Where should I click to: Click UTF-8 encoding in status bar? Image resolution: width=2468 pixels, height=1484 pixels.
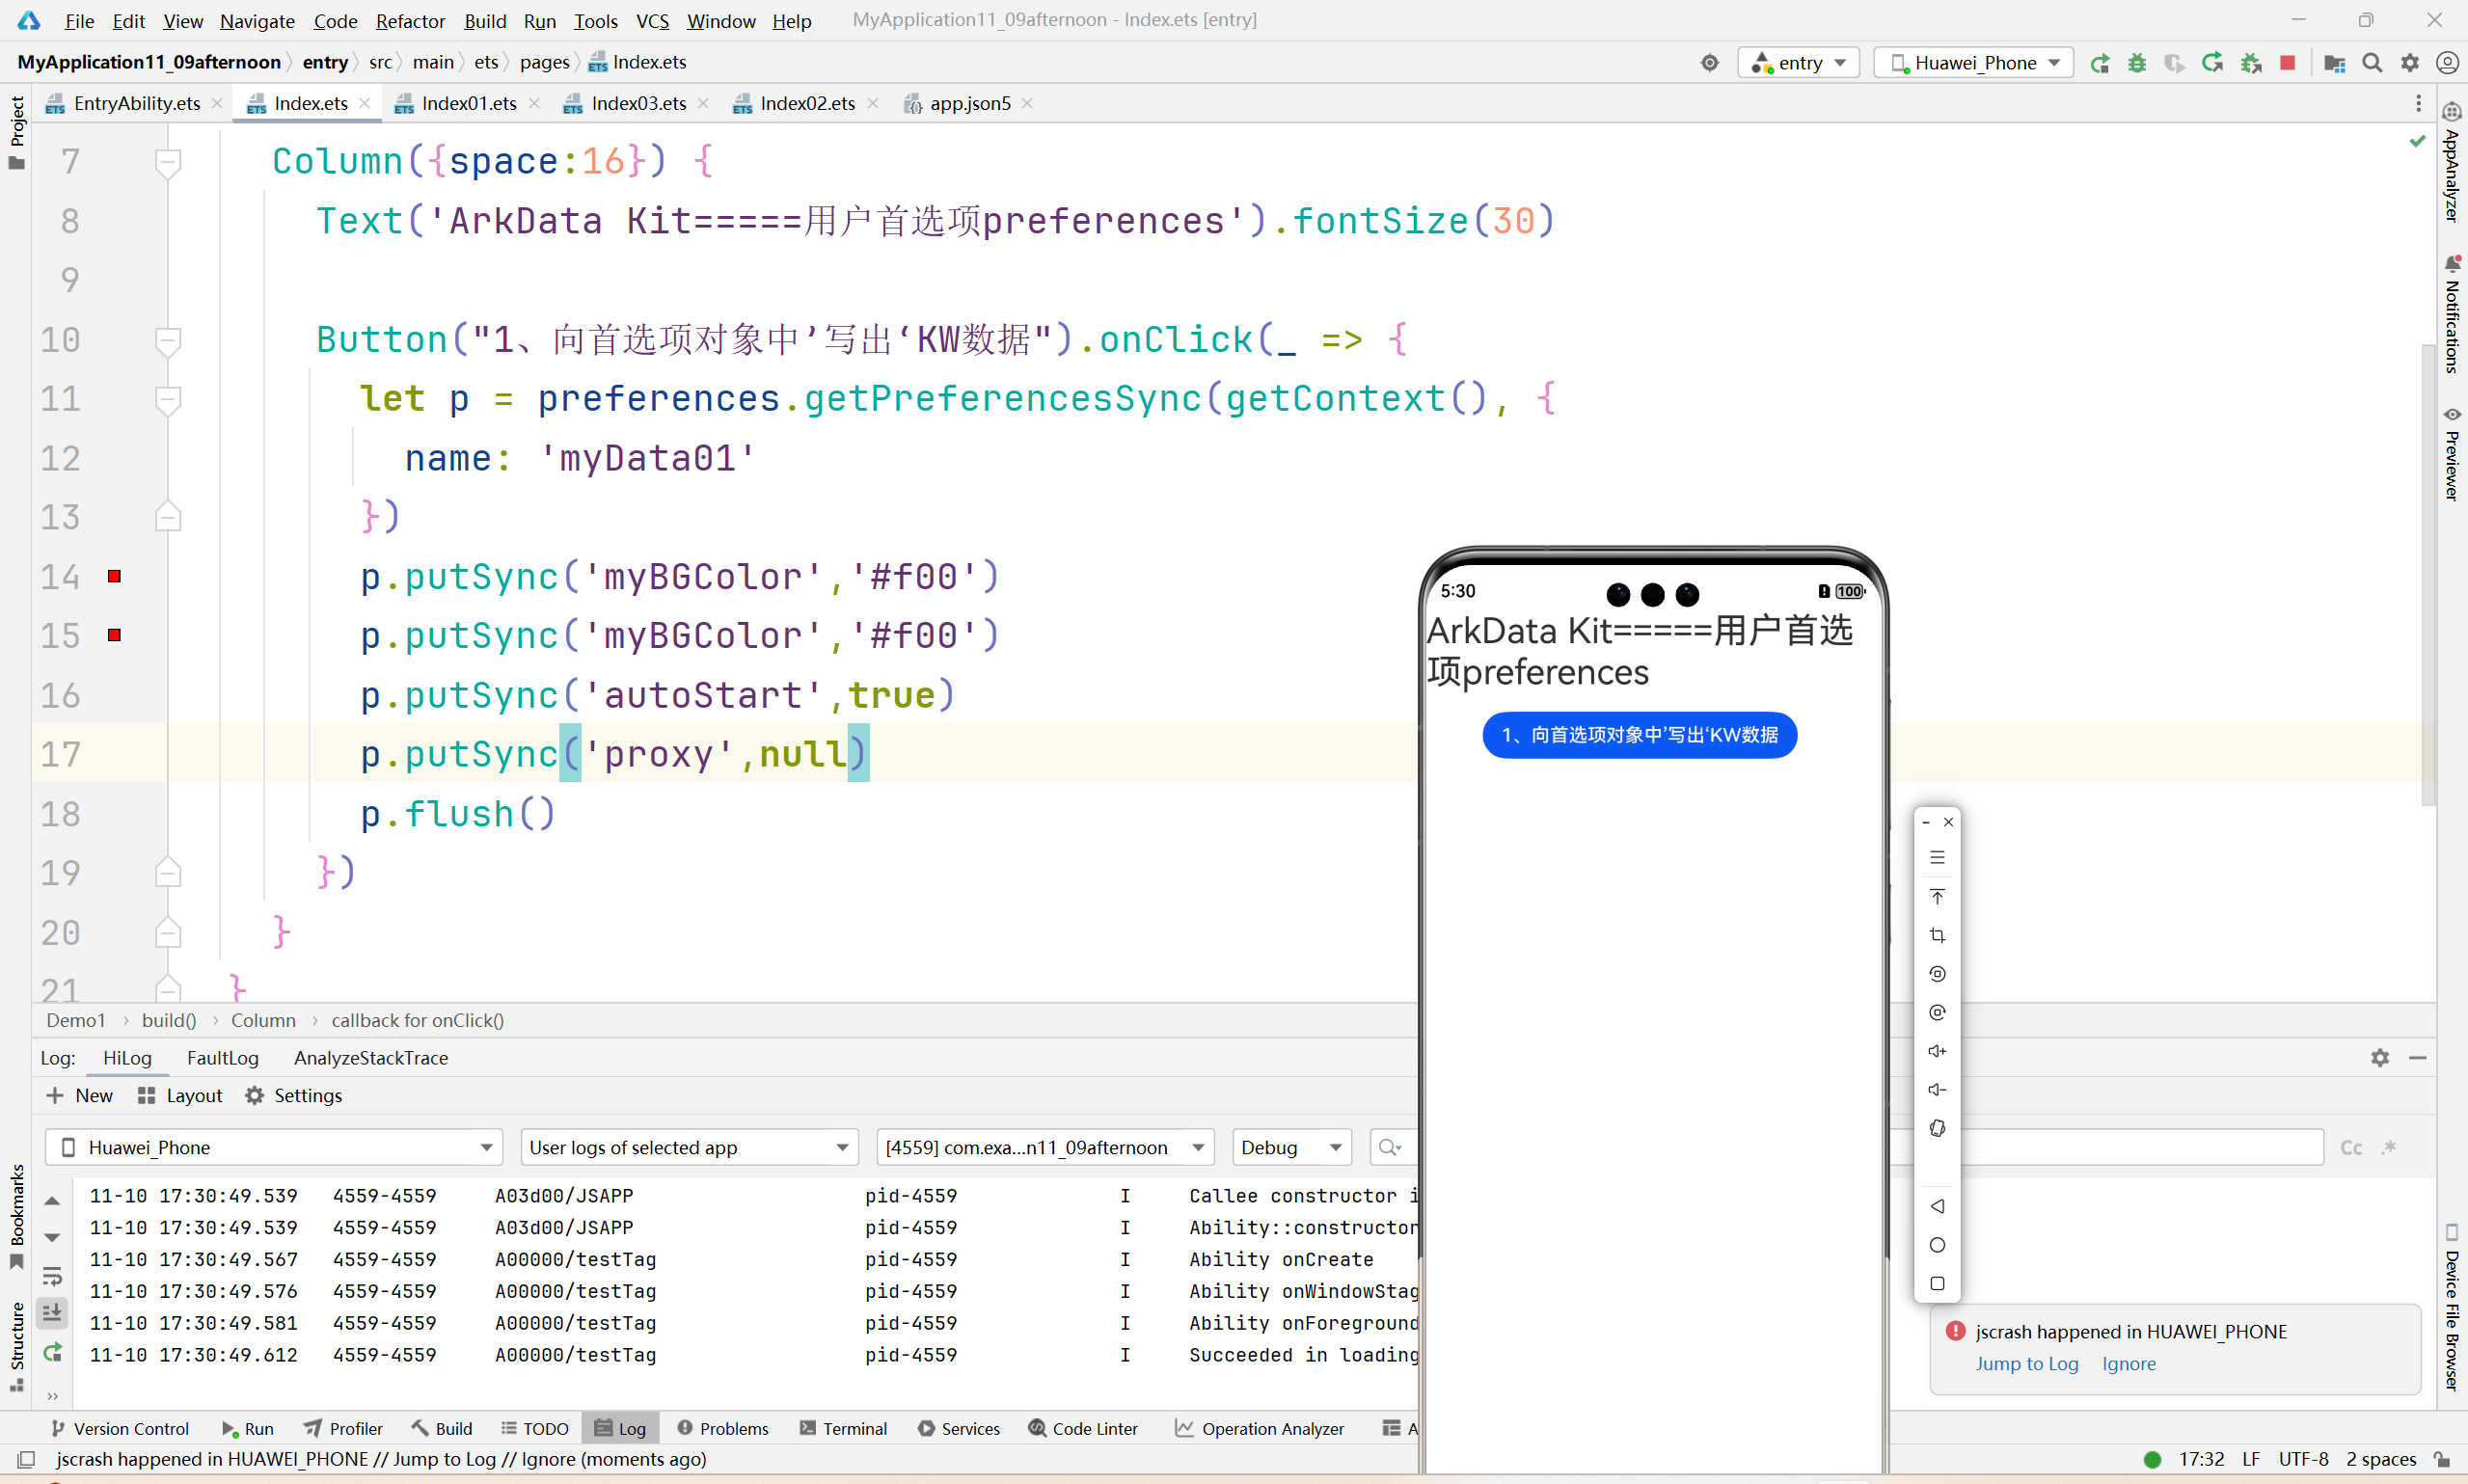coord(2303,1459)
